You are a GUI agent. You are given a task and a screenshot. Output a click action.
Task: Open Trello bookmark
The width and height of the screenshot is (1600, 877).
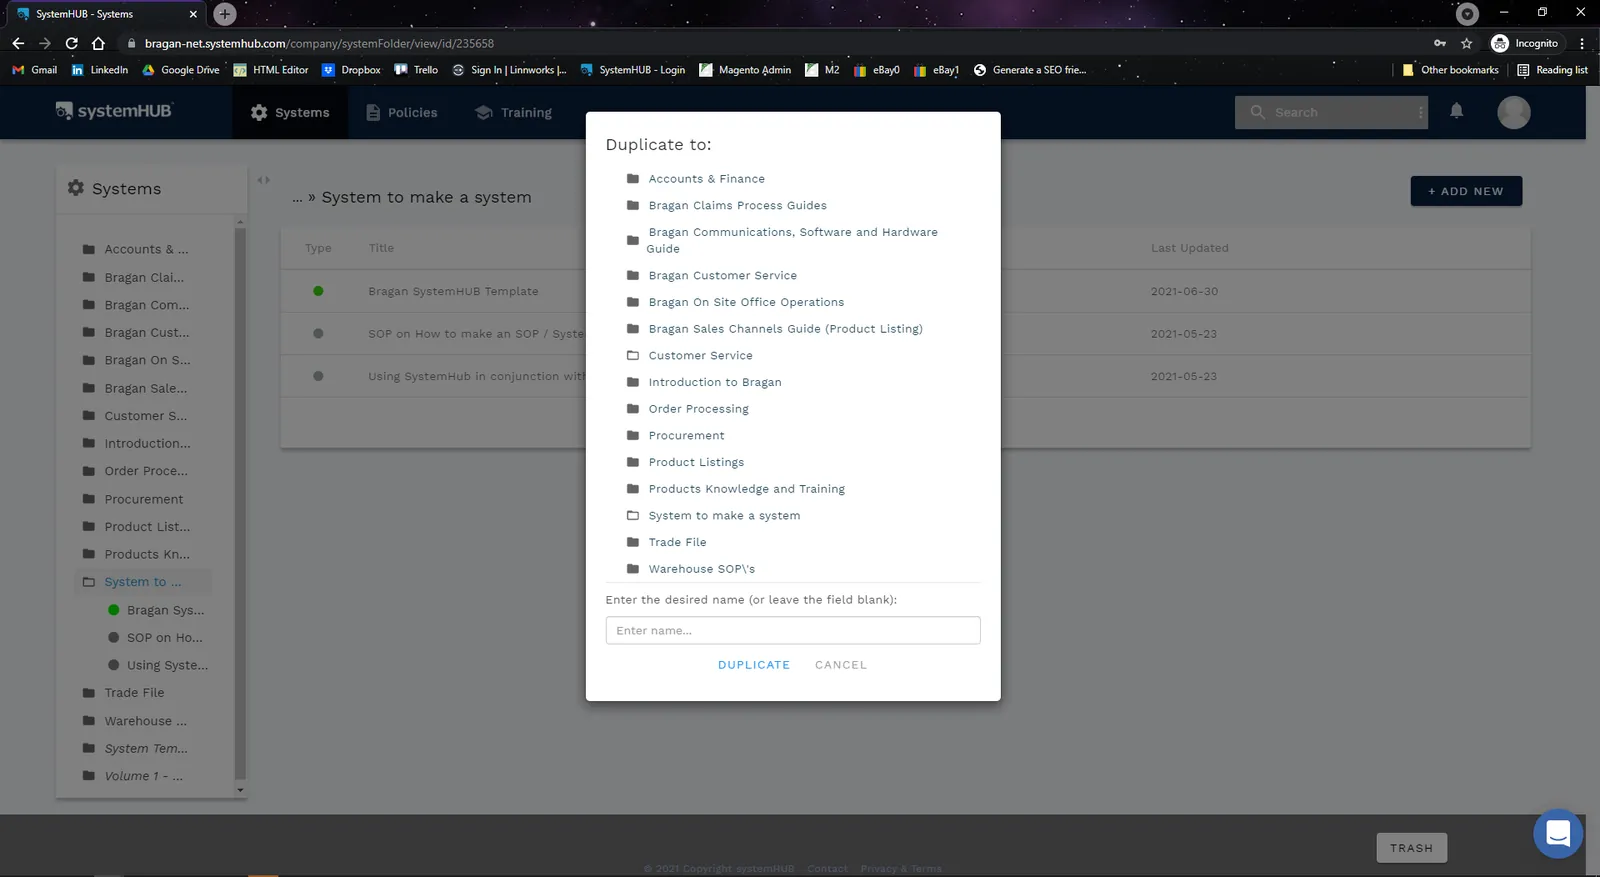[416, 70]
